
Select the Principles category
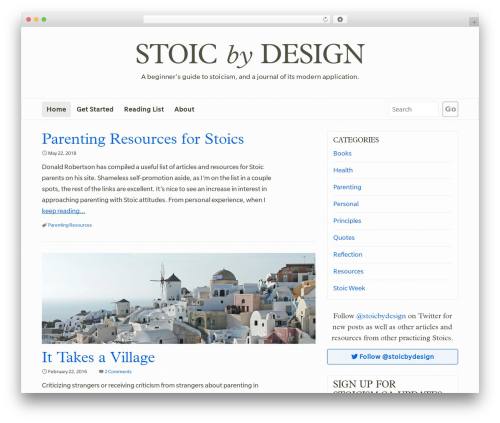(x=347, y=221)
